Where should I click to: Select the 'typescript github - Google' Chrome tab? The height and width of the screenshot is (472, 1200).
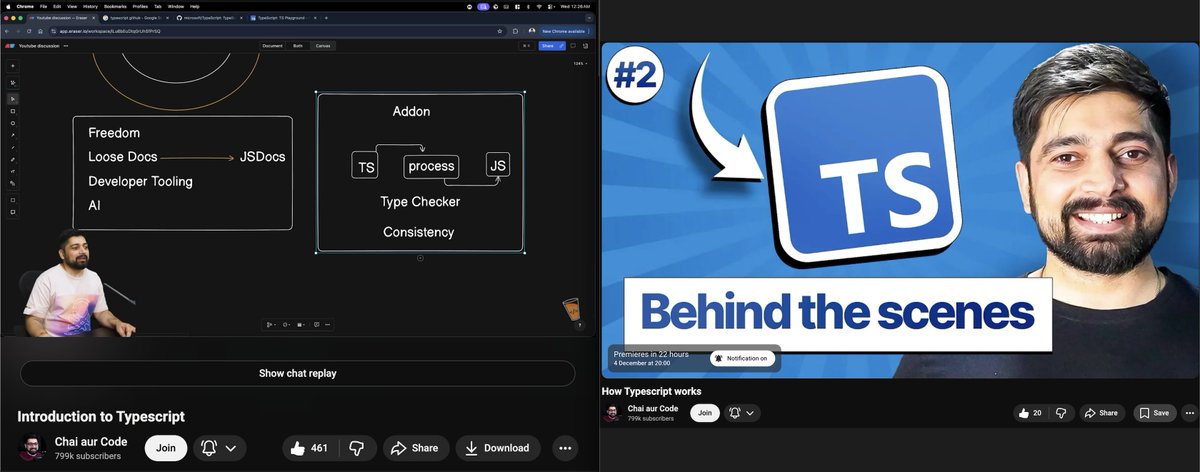tap(138, 18)
